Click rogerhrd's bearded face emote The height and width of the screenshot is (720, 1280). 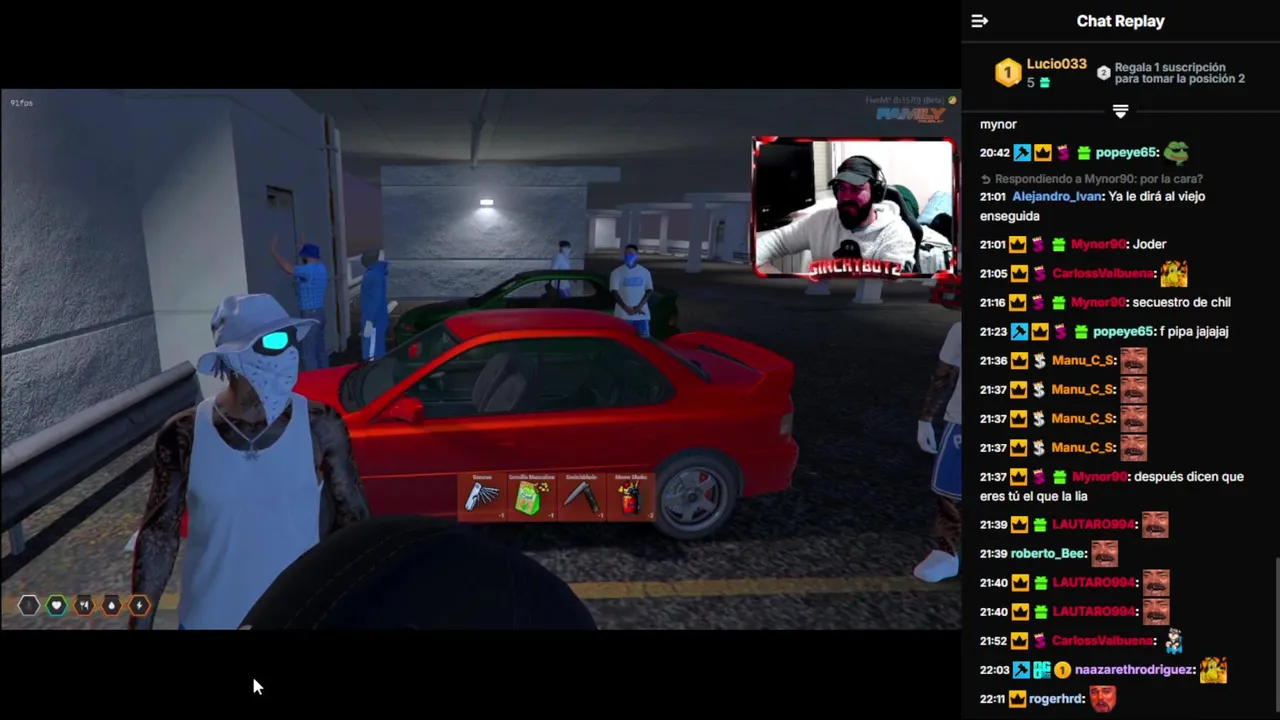click(x=1102, y=698)
